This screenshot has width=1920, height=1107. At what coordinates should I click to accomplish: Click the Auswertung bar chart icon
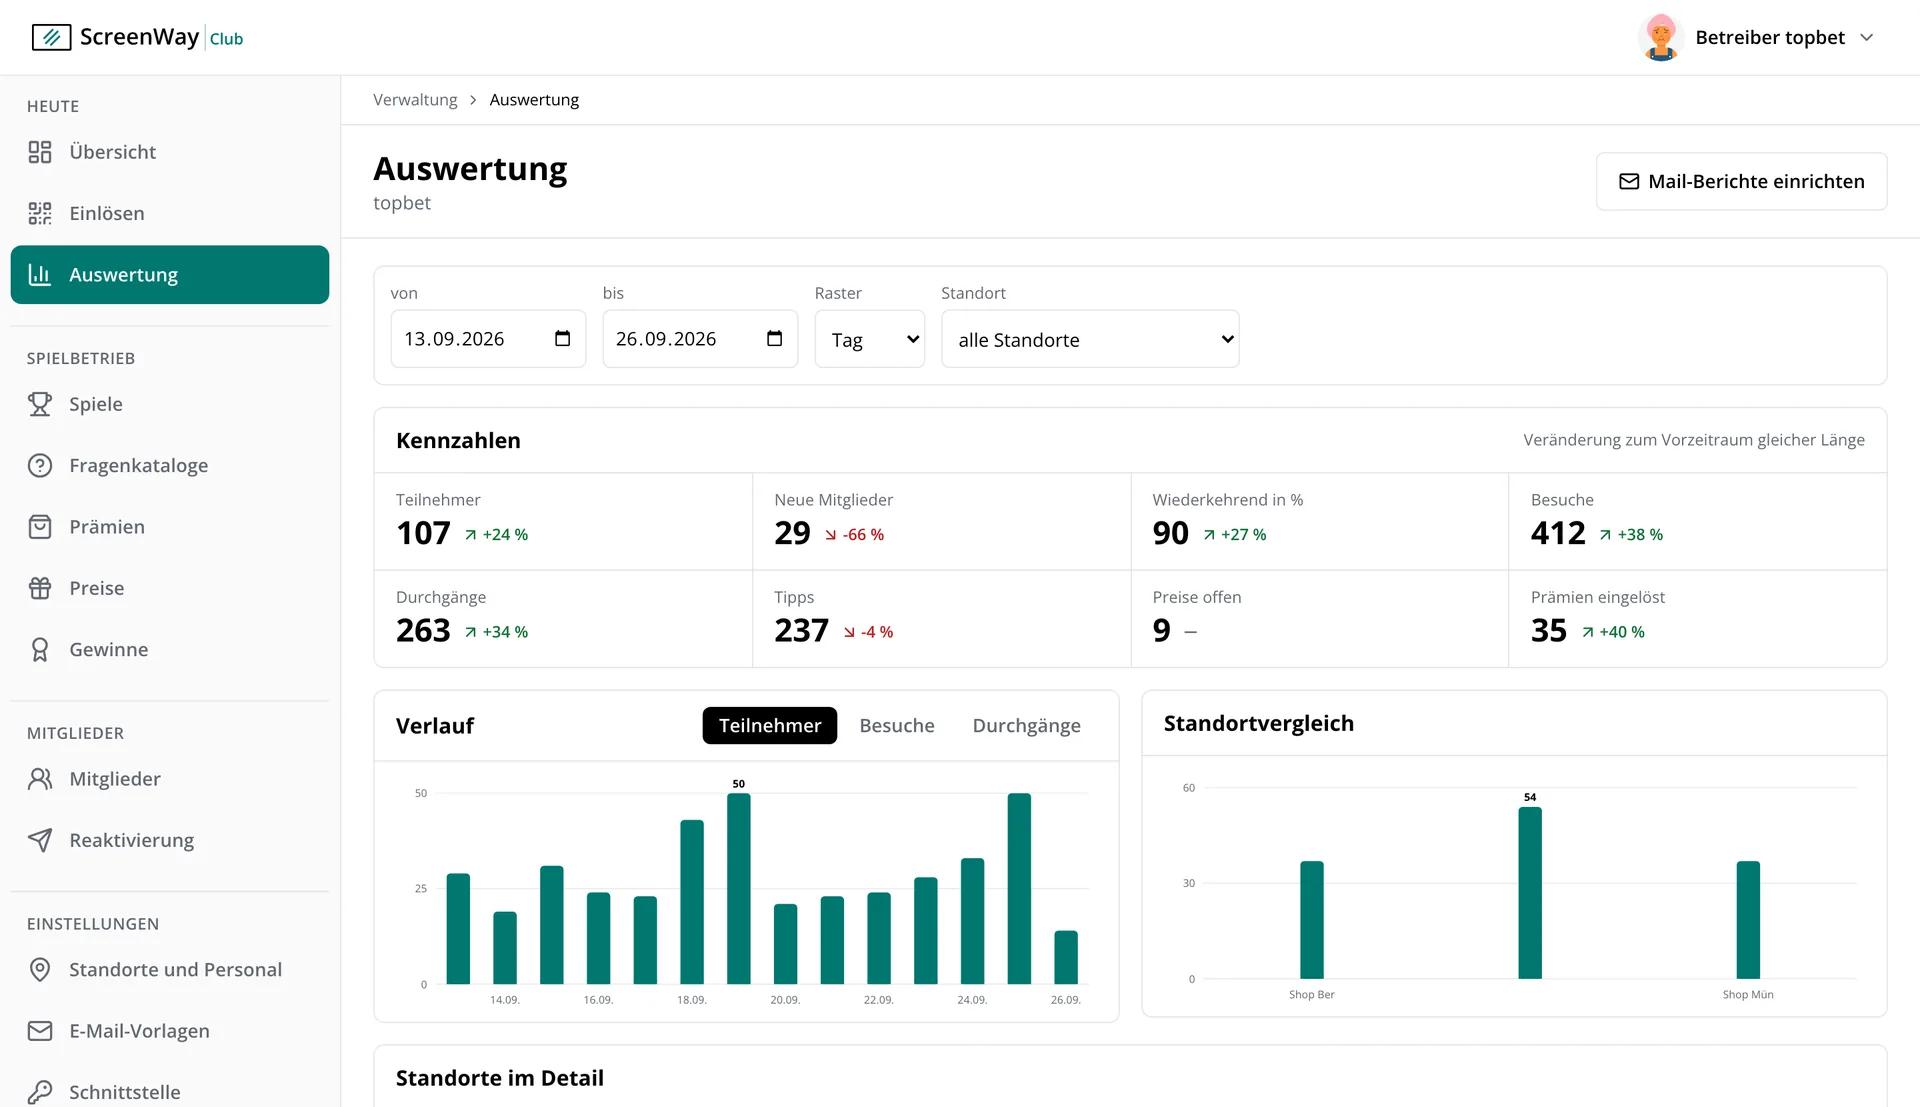40,274
